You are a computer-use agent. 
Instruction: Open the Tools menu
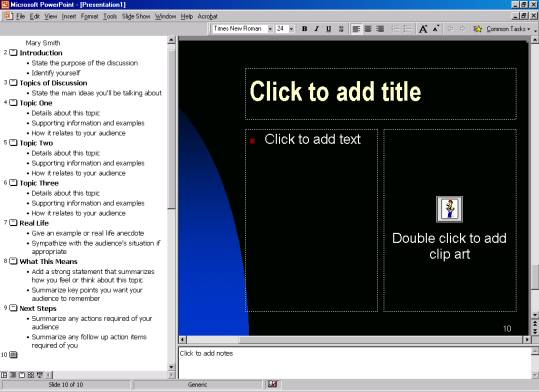pos(110,16)
